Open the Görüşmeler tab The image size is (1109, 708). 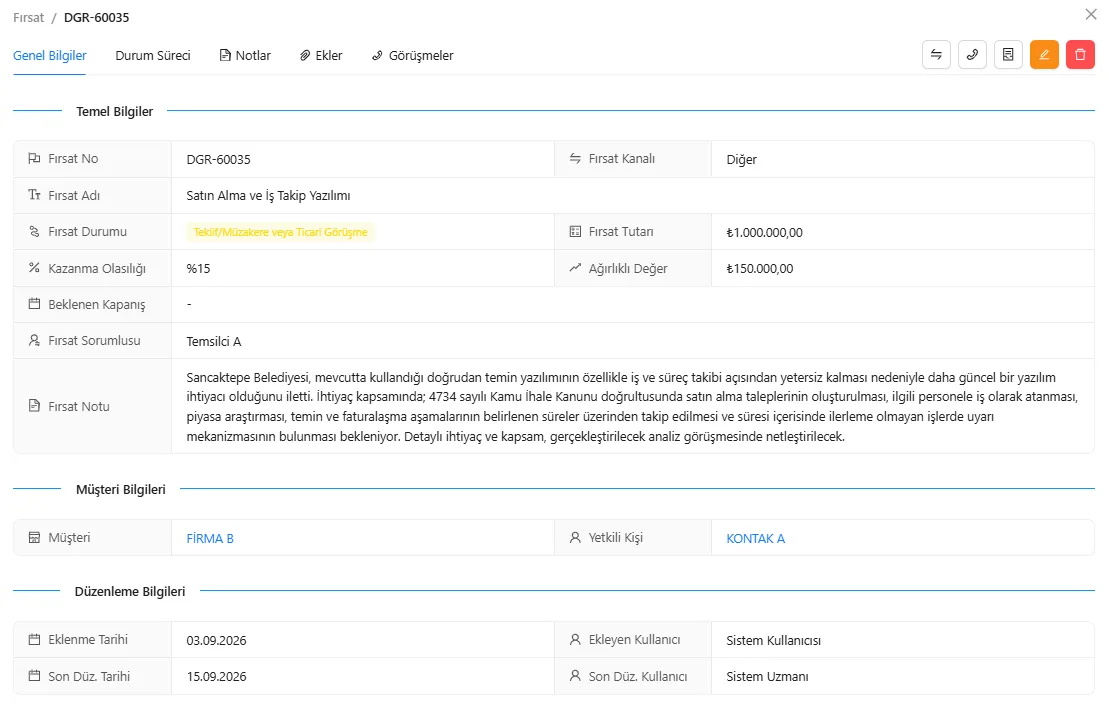(413, 55)
